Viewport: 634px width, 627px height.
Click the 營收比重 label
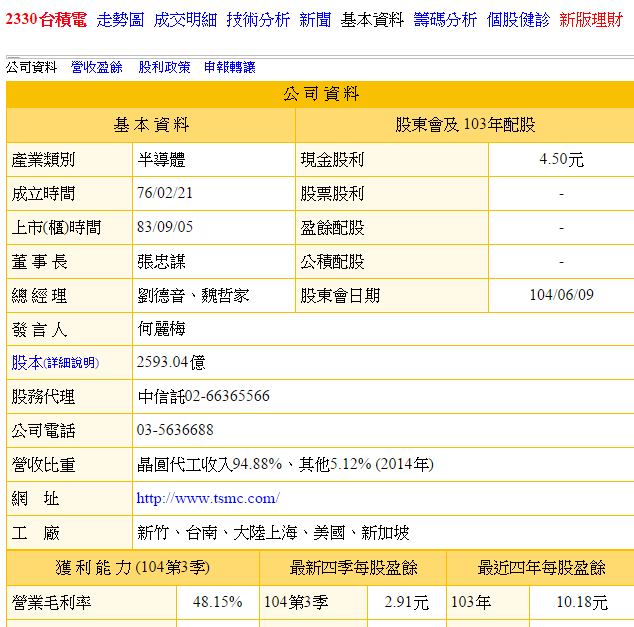[x=43, y=464]
